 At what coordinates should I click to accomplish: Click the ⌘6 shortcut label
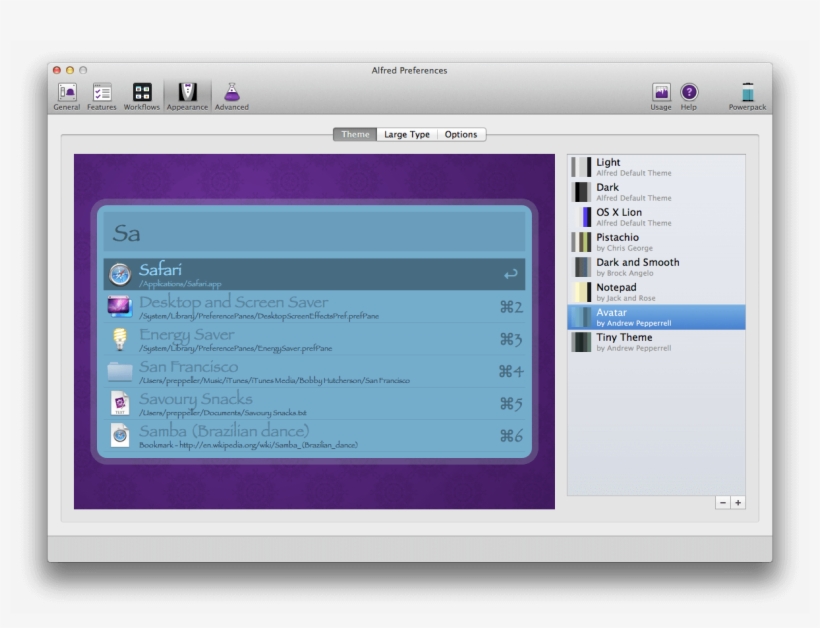511,436
